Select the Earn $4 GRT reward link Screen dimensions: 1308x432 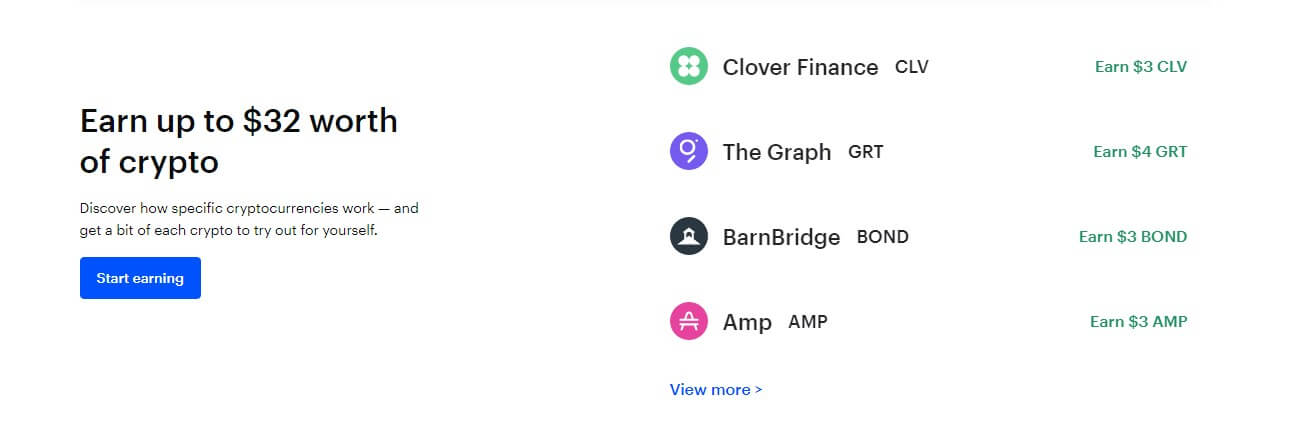pos(1140,152)
